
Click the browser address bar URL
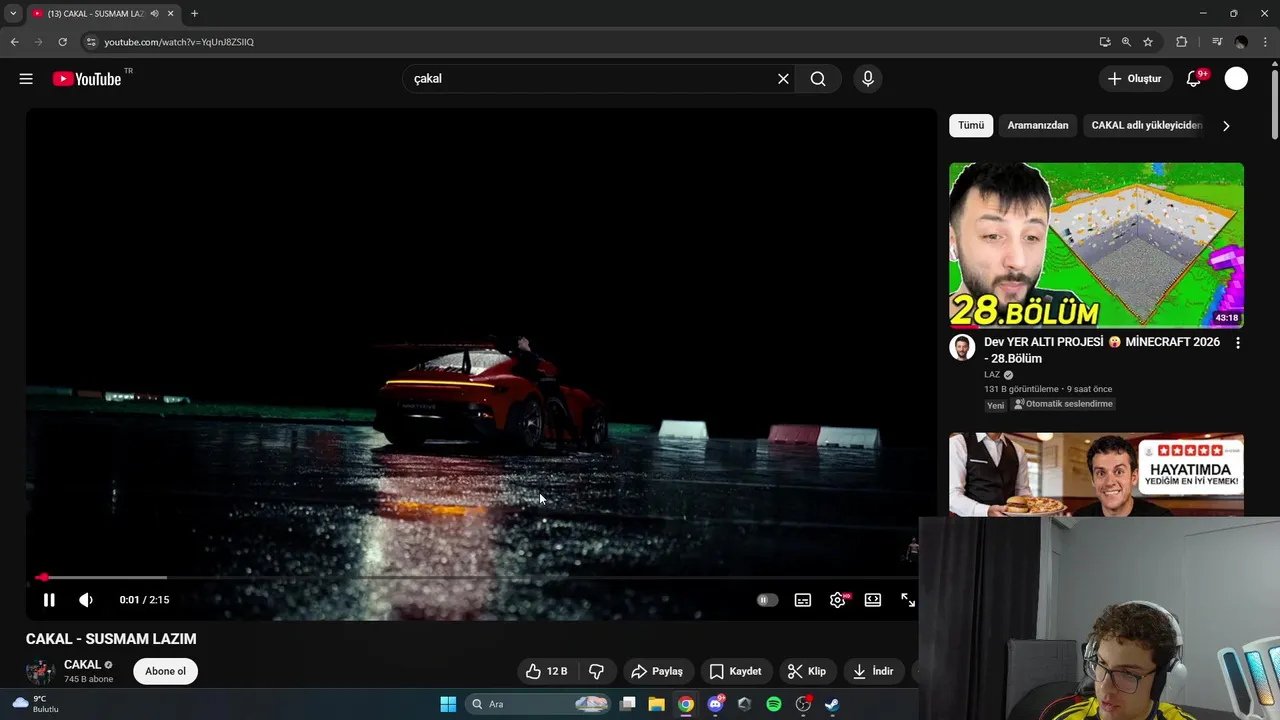click(x=179, y=42)
